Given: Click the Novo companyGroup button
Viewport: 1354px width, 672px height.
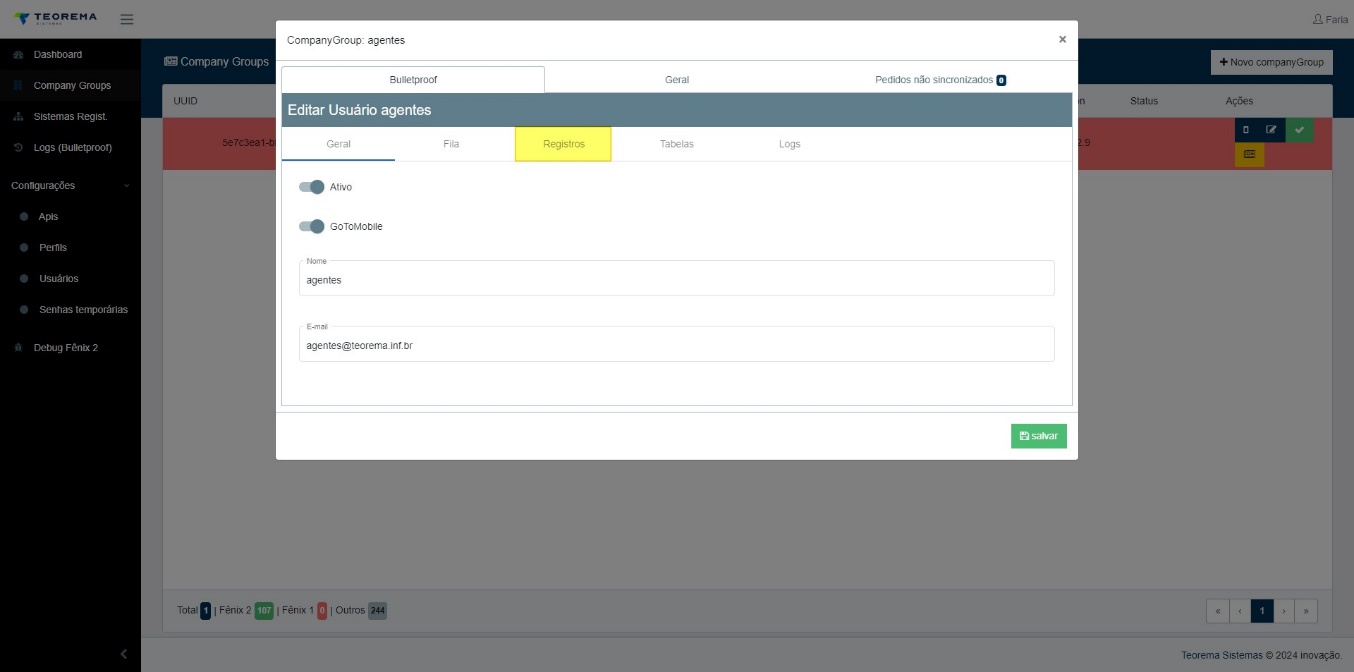Looking at the screenshot, I should (x=1272, y=62).
